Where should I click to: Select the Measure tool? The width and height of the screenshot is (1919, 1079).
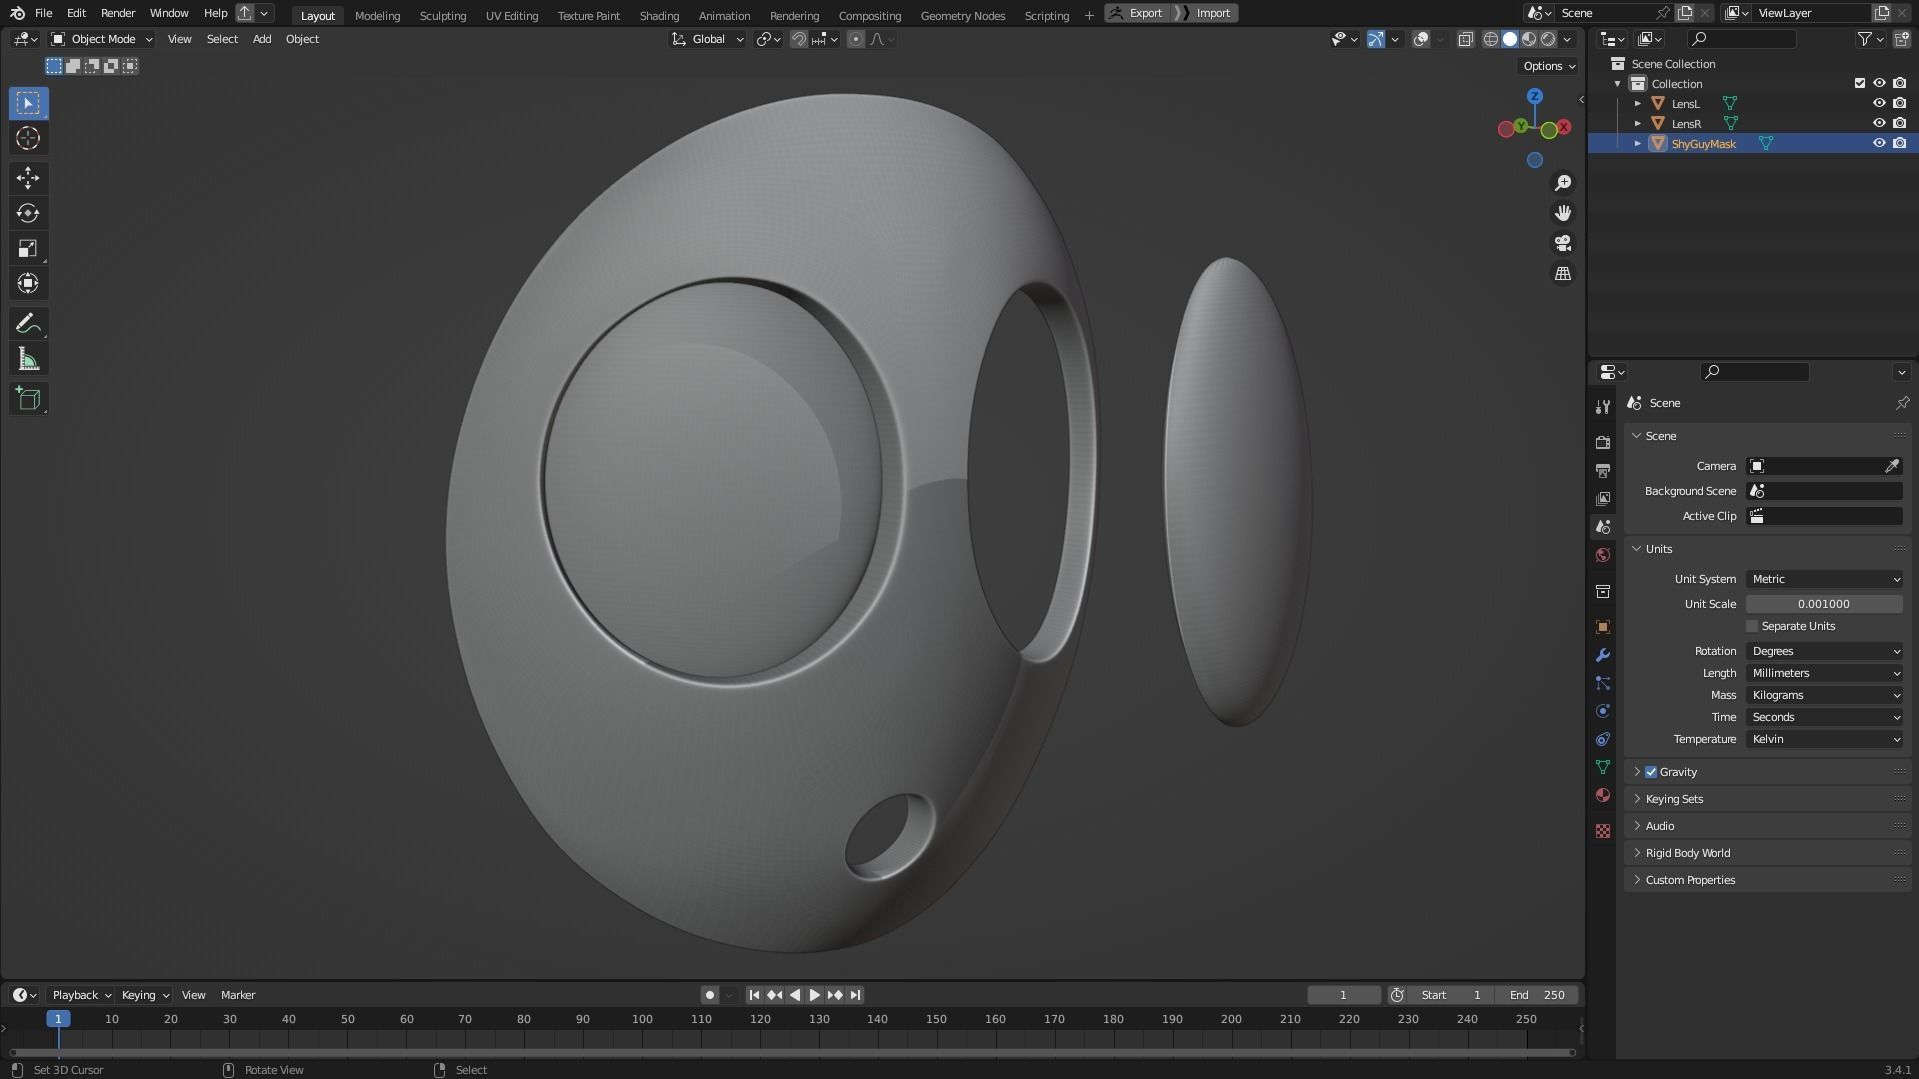pos(28,359)
